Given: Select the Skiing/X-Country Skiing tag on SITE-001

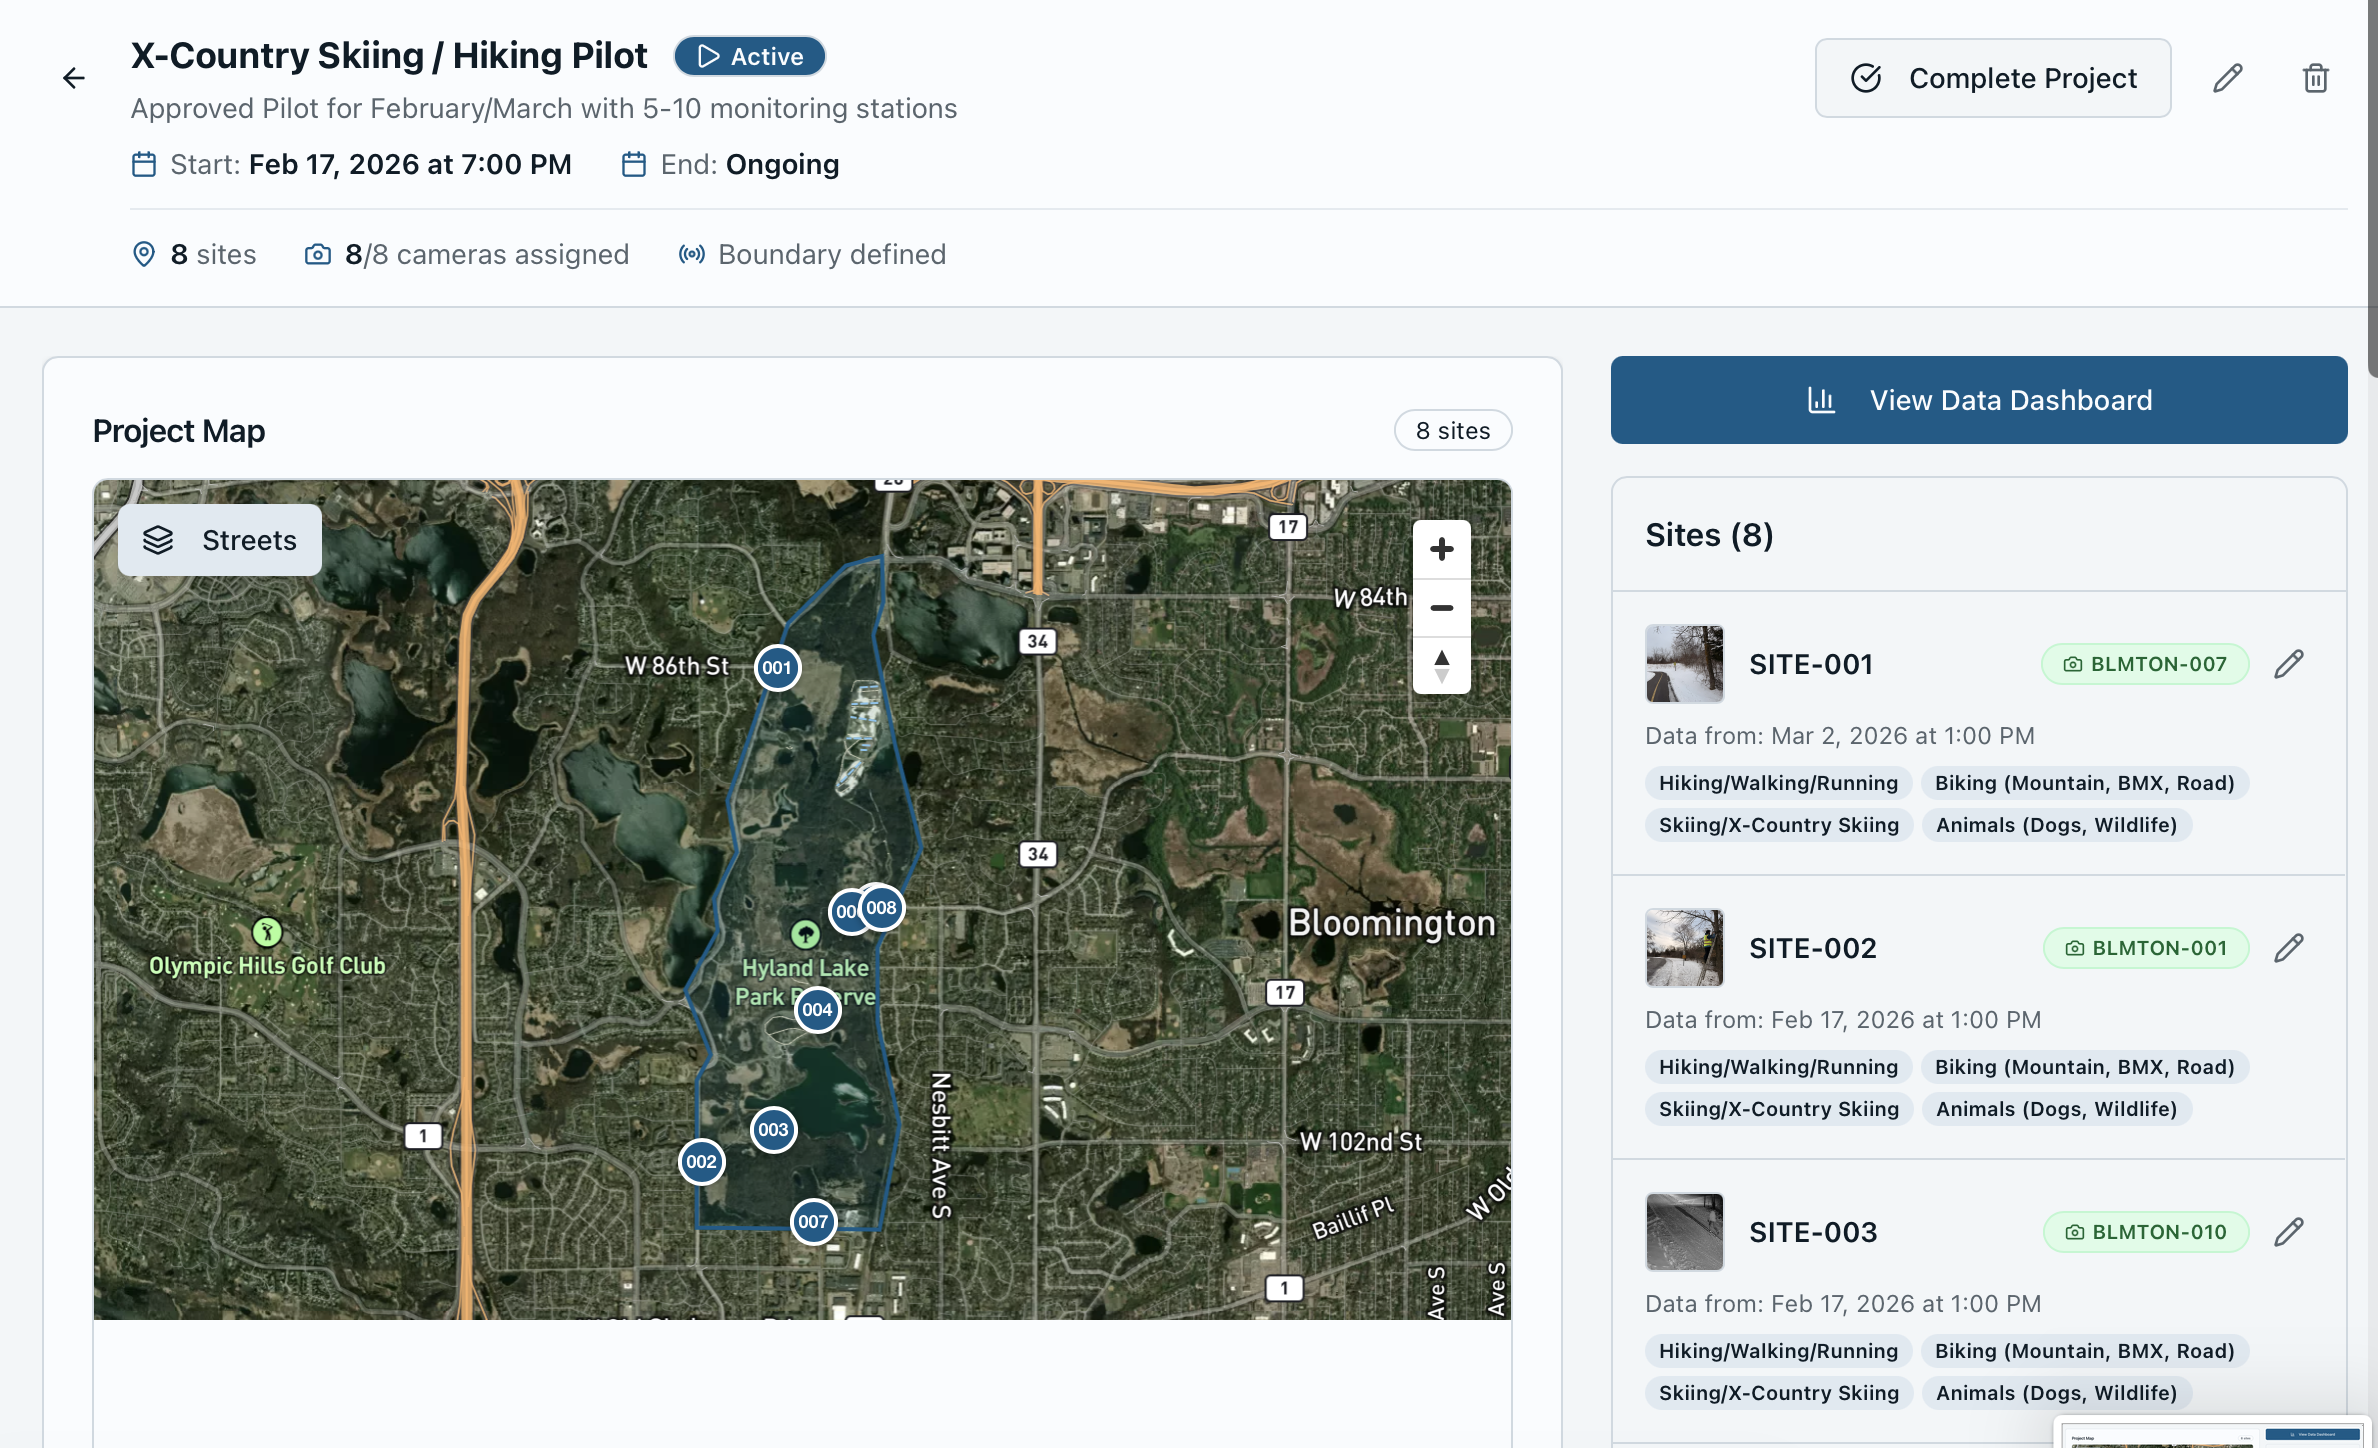Looking at the screenshot, I should point(1778,824).
